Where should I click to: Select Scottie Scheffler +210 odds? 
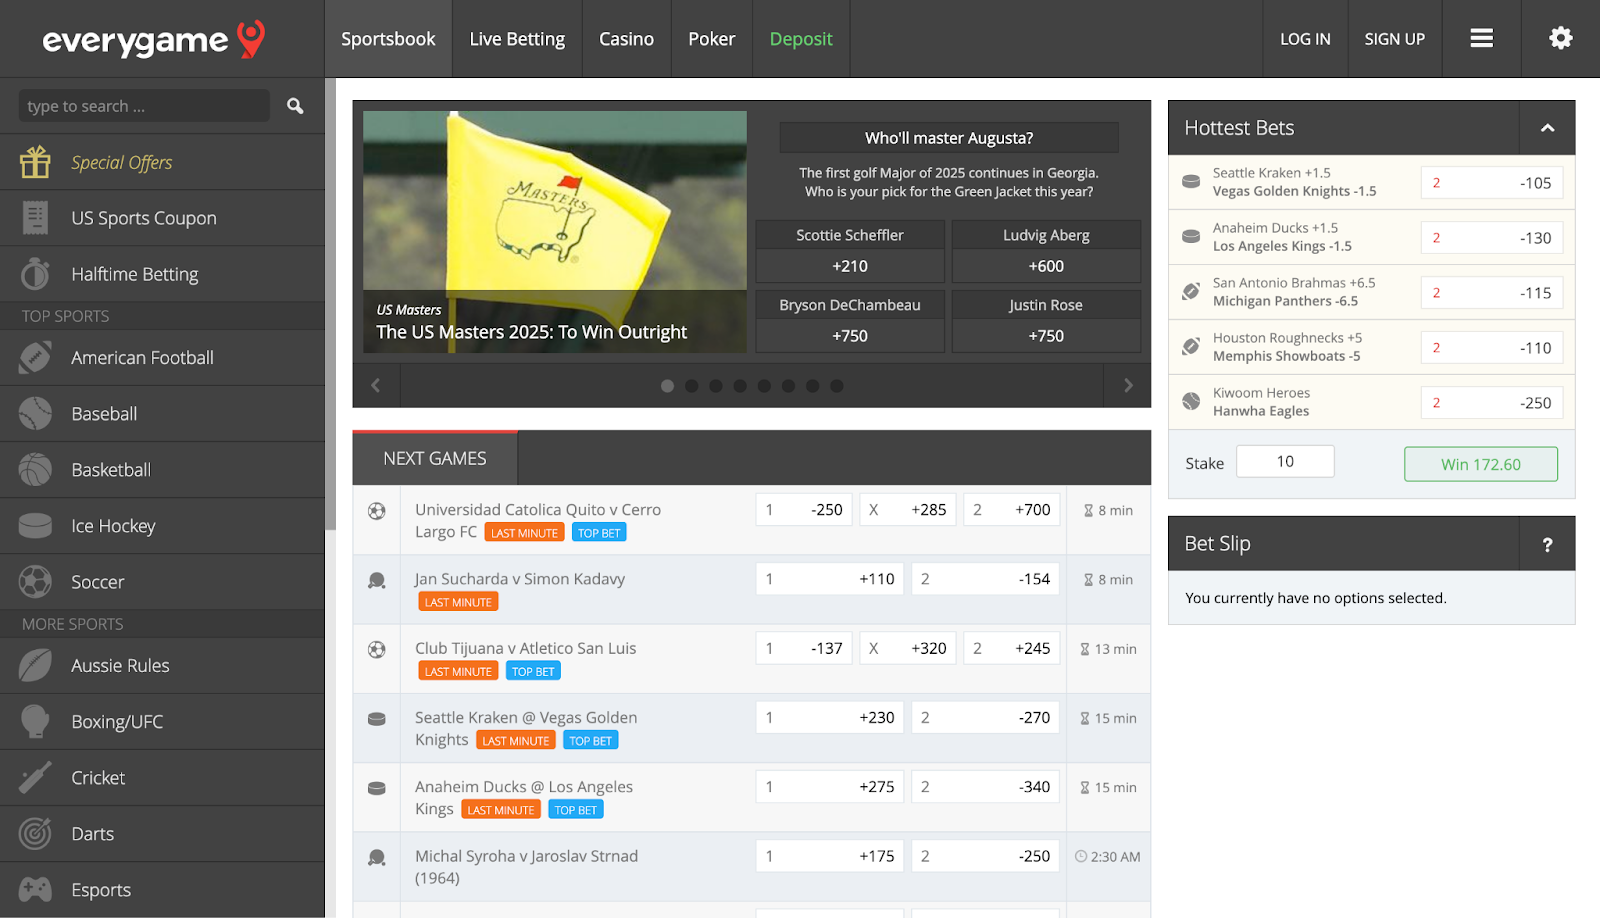click(849, 266)
